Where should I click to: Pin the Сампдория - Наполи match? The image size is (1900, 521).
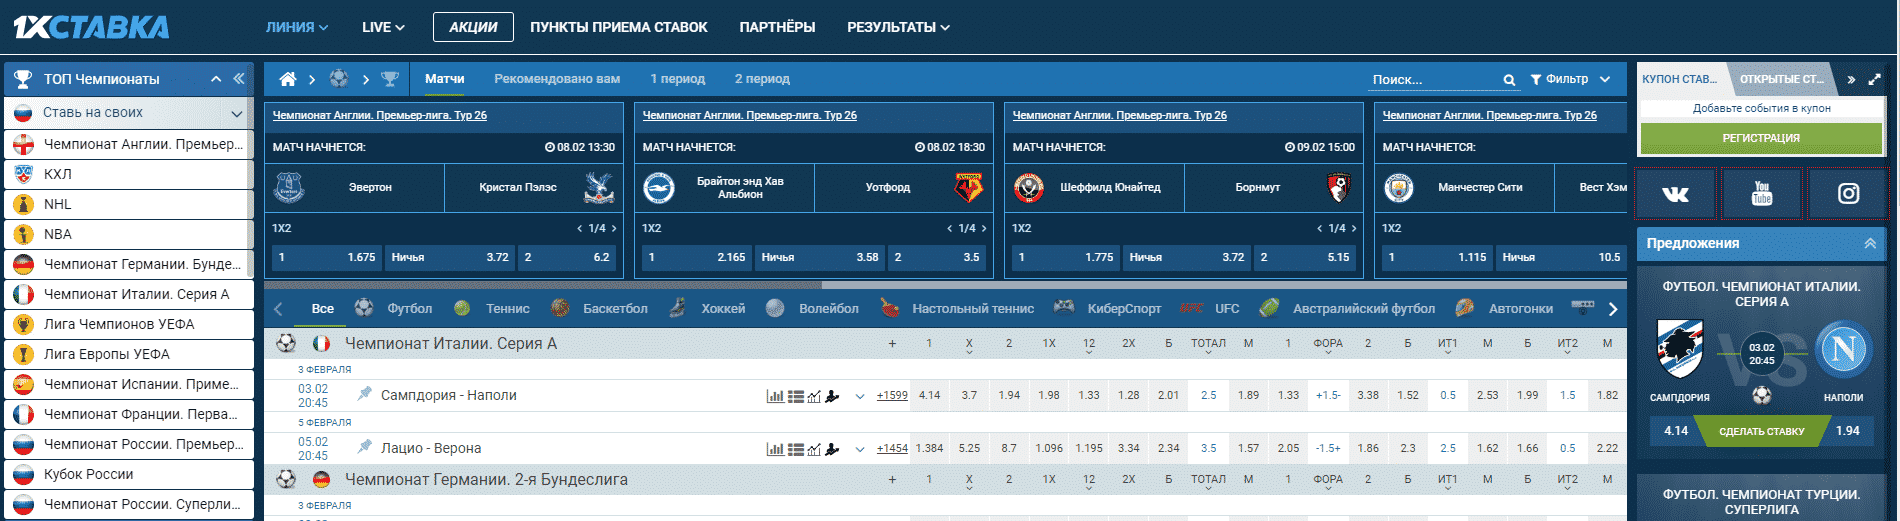(x=365, y=394)
